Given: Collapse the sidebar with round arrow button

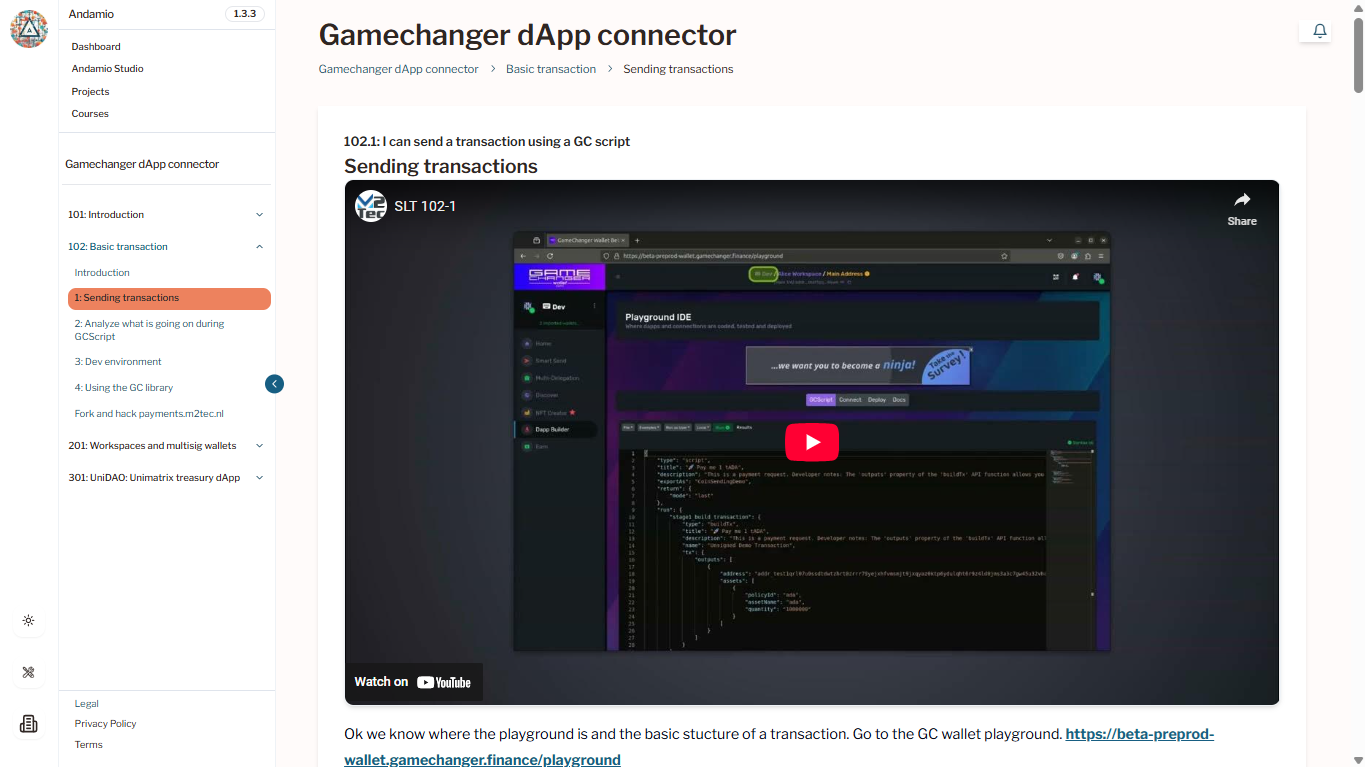Looking at the screenshot, I should coord(274,384).
